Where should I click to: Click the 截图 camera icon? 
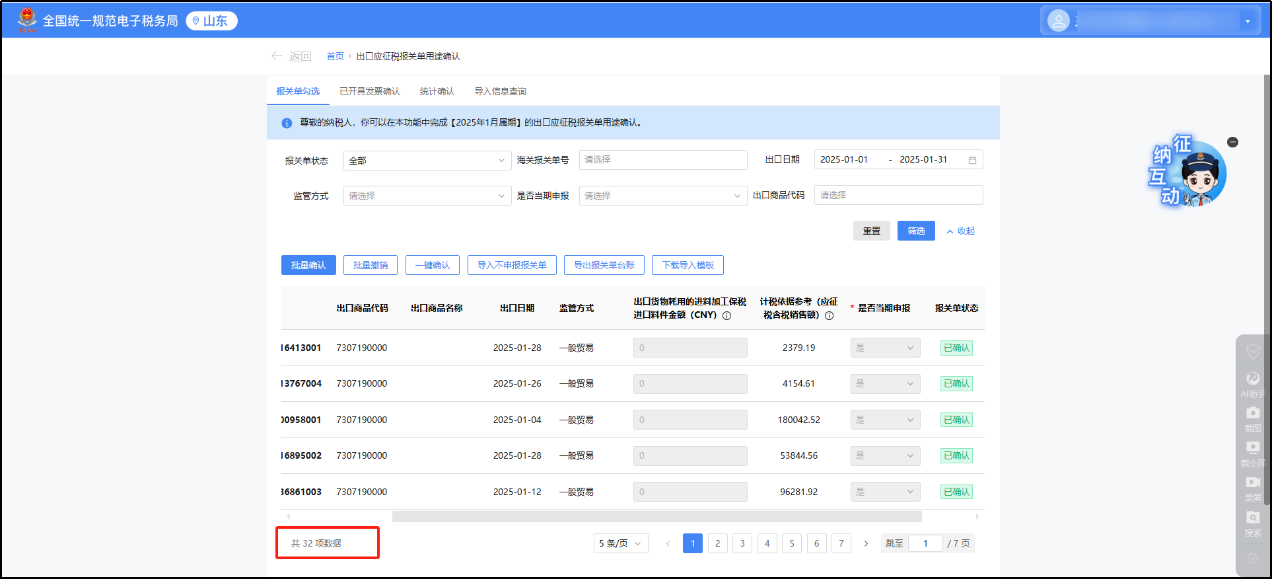1253,417
